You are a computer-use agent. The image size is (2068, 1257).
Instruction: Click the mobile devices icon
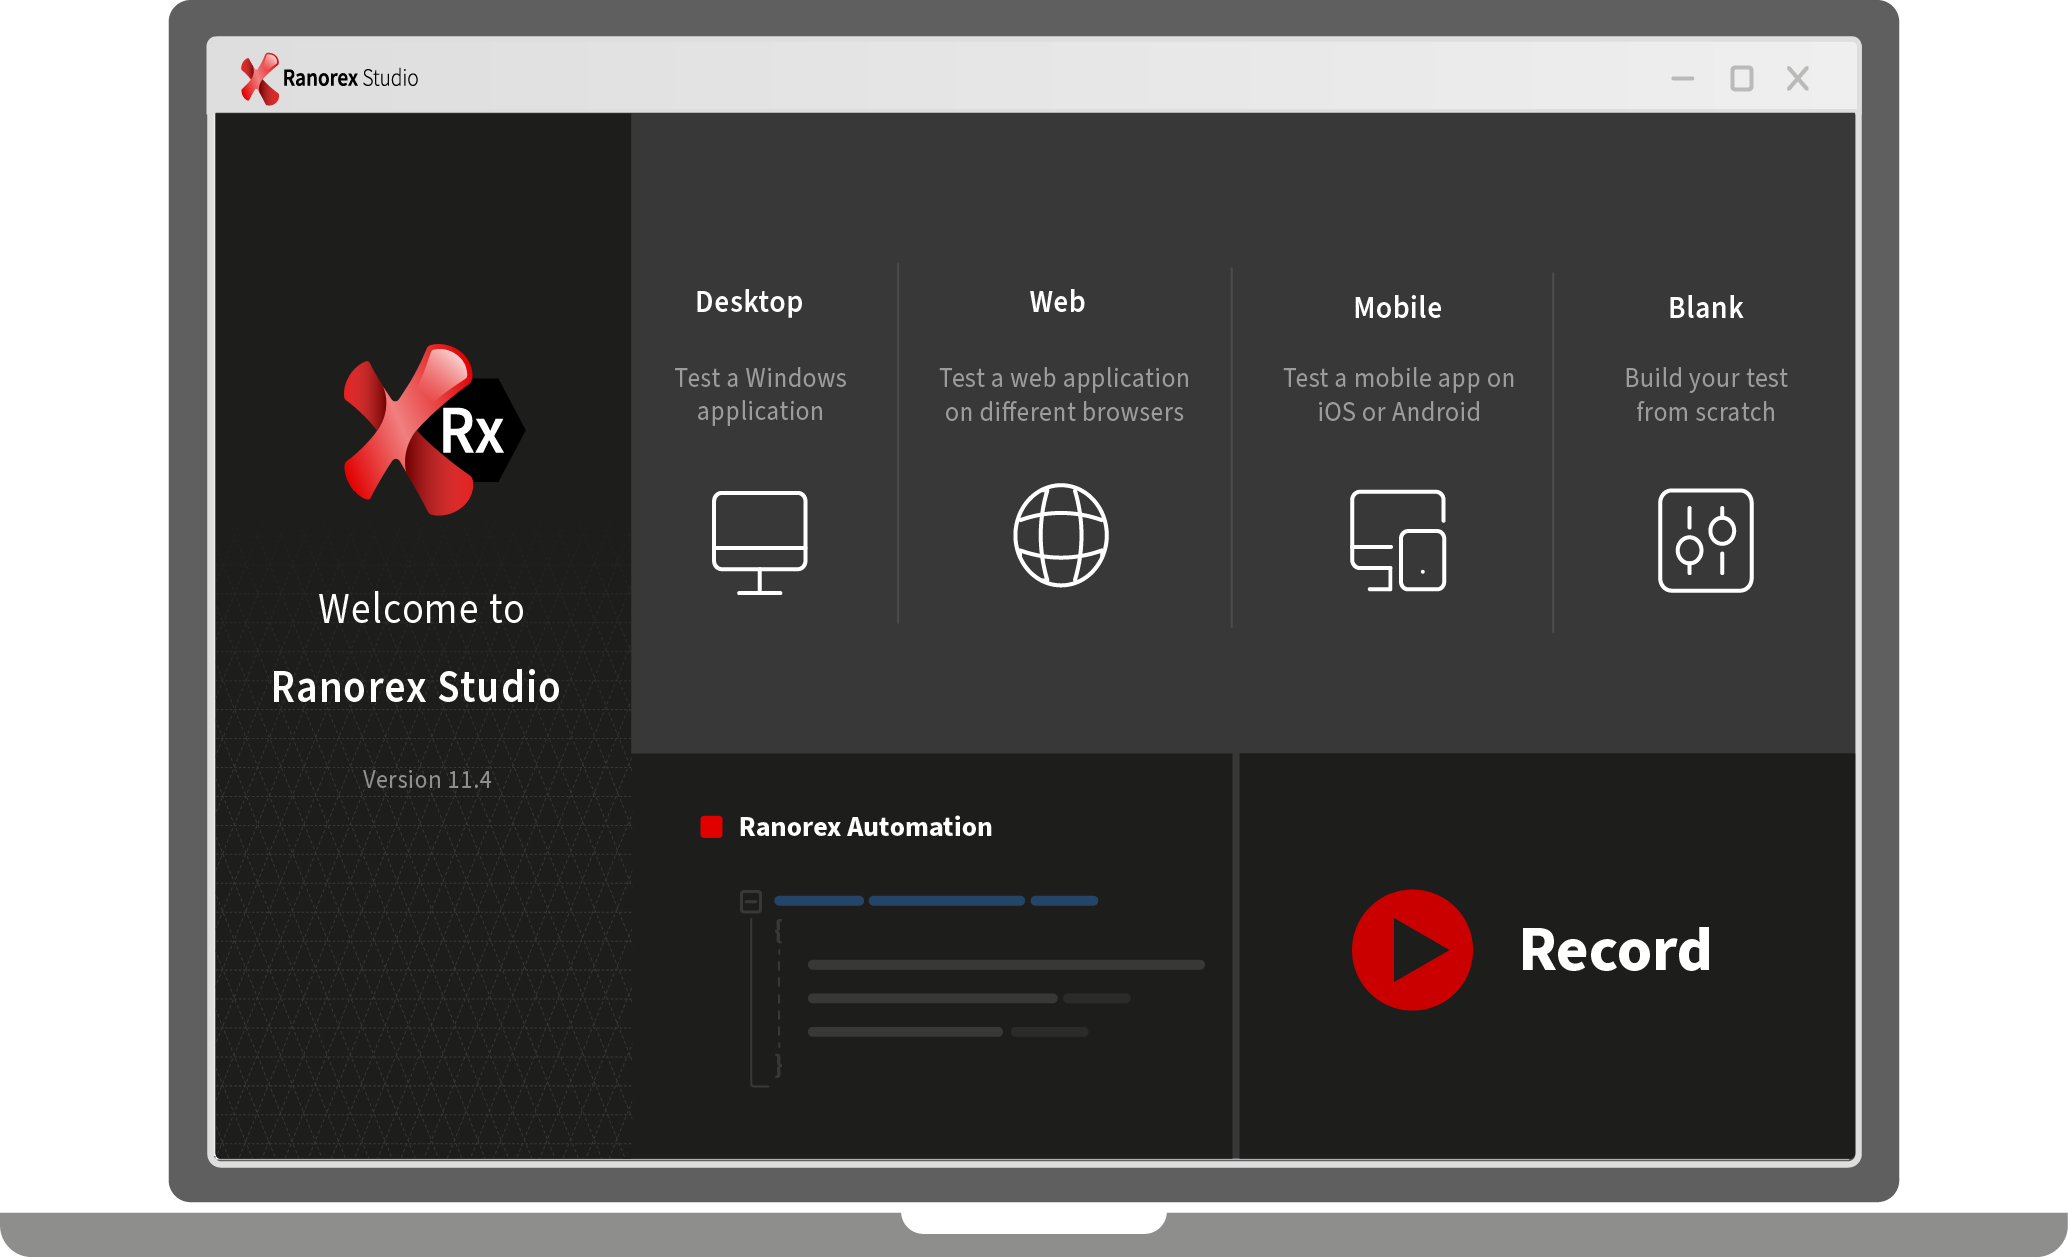click(1398, 540)
